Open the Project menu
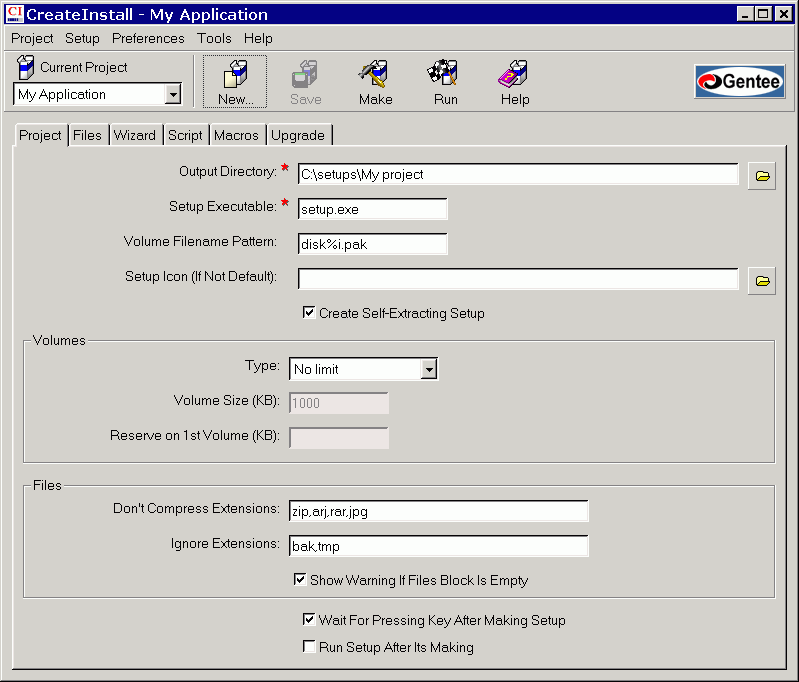The width and height of the screenshot is (799, 682). click(x=32, y=38)
